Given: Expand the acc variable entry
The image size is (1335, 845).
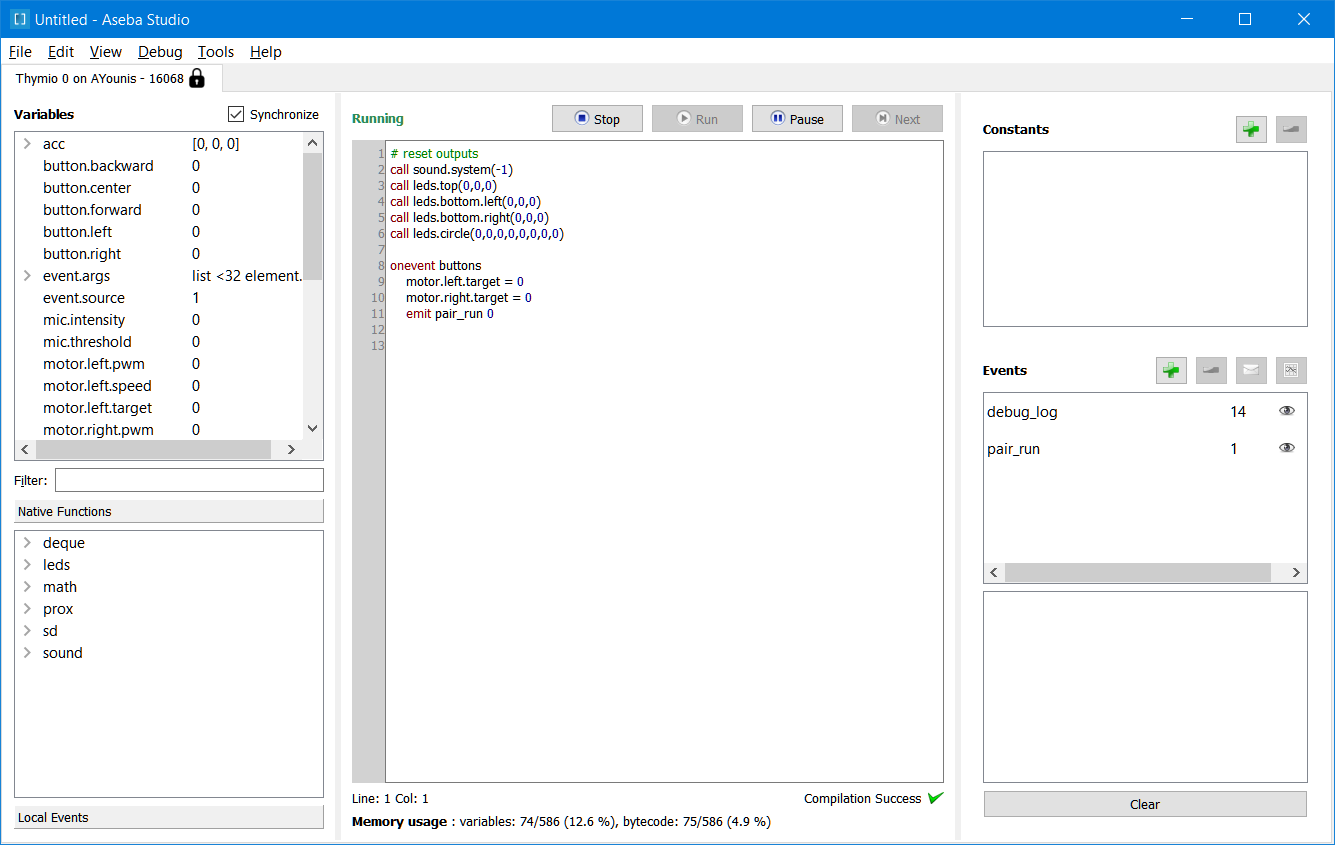Looking at the screenshot, I should pos(26,143).
